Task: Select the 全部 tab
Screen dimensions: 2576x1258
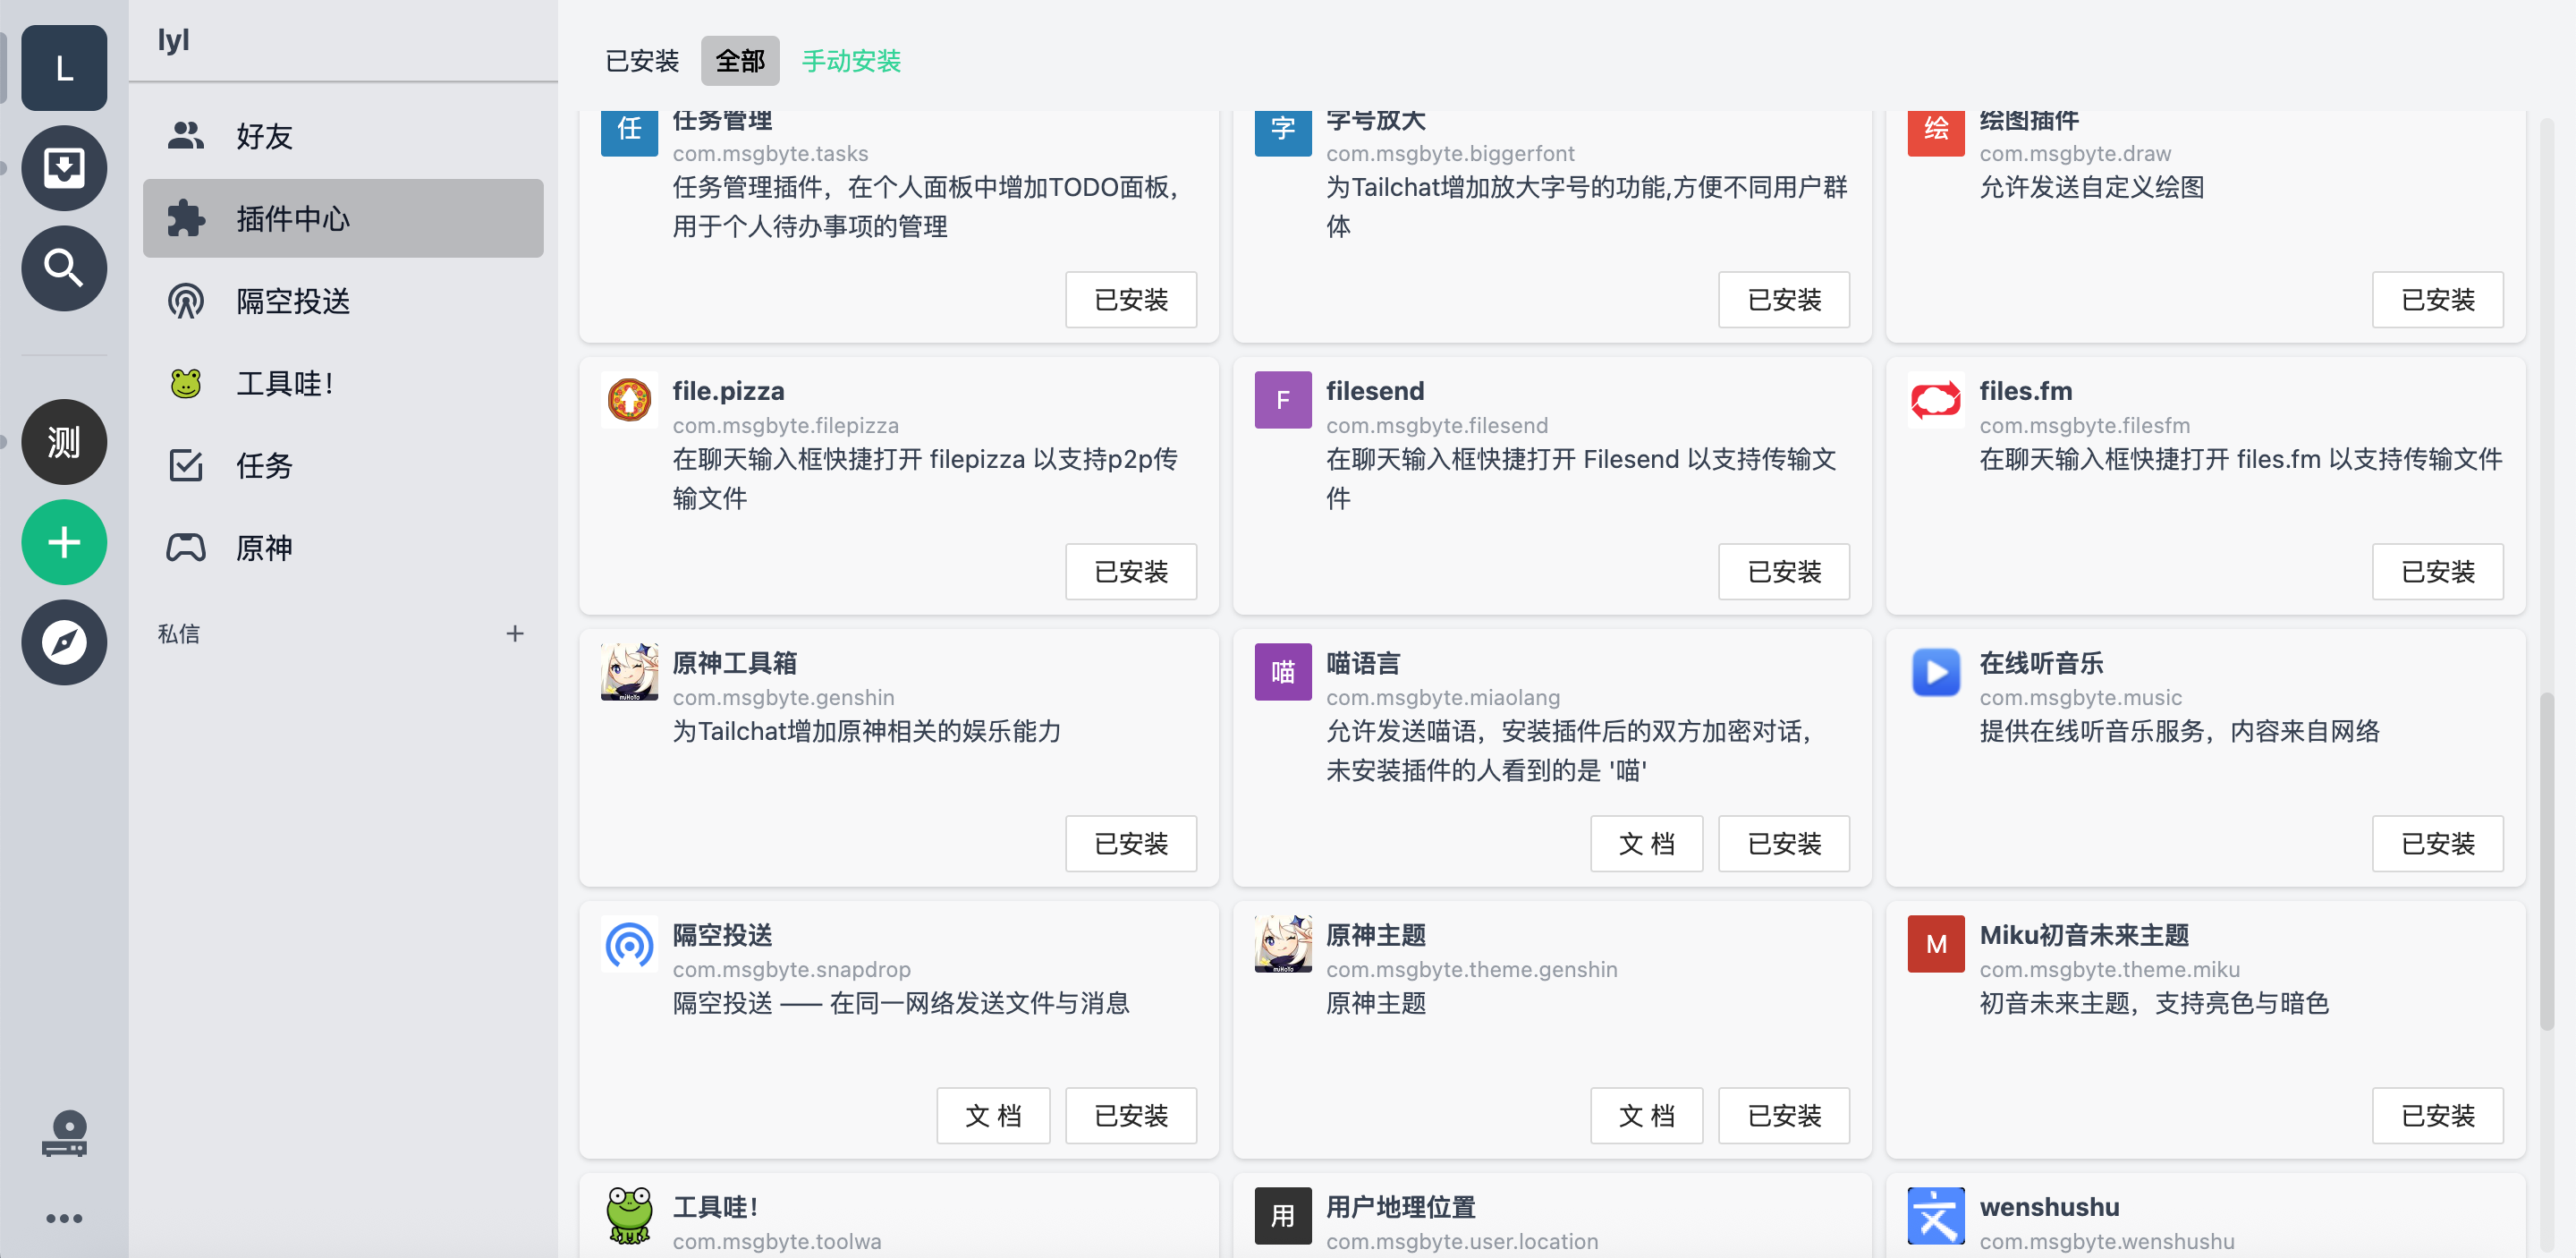Action: pyautogui.click(x=740, y=61)
